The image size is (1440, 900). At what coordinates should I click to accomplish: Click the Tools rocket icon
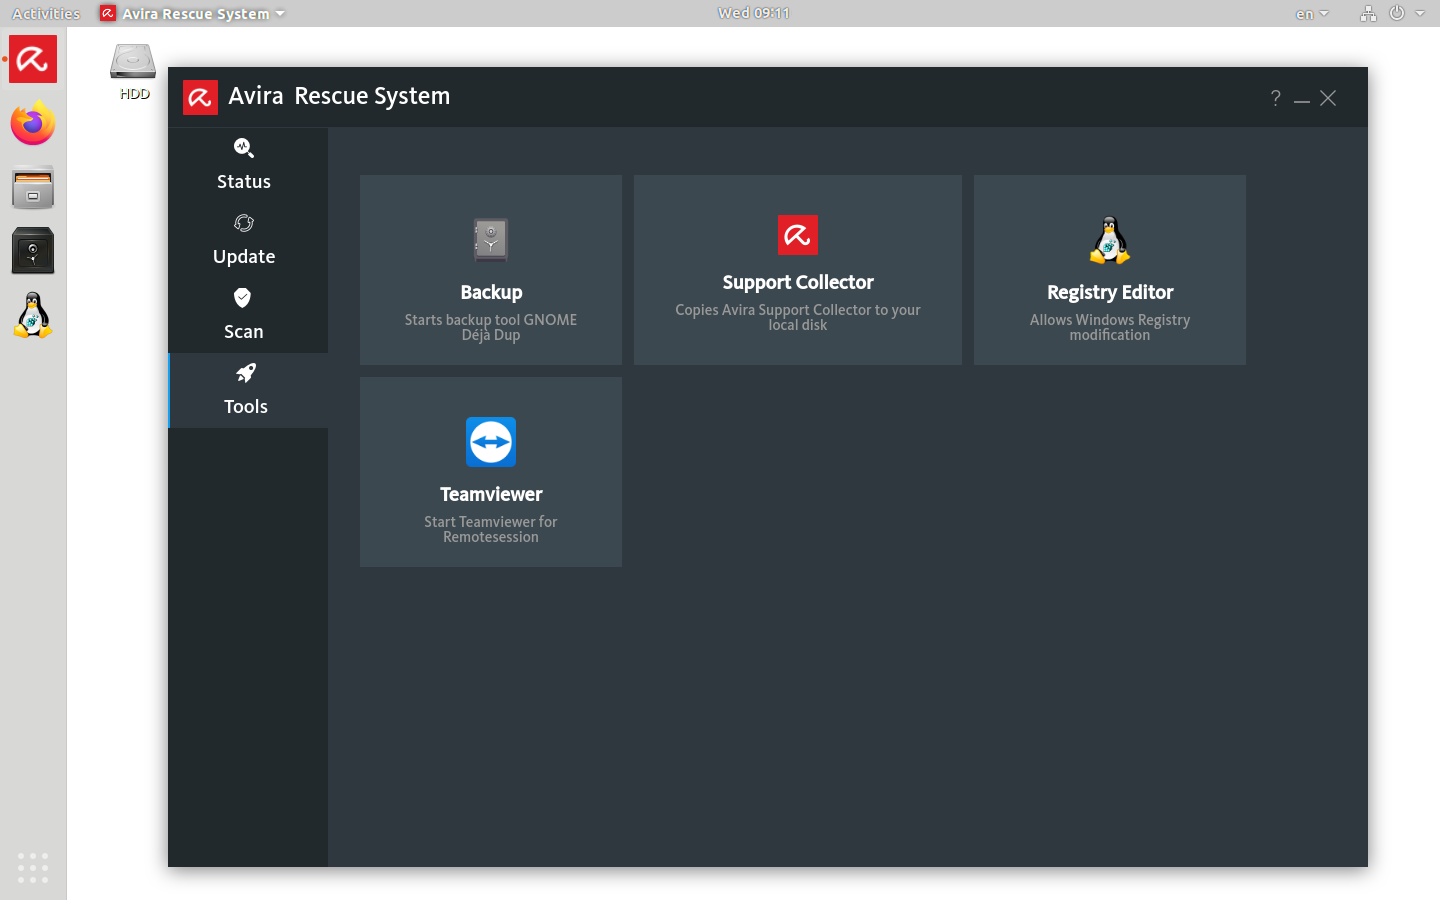246,373
